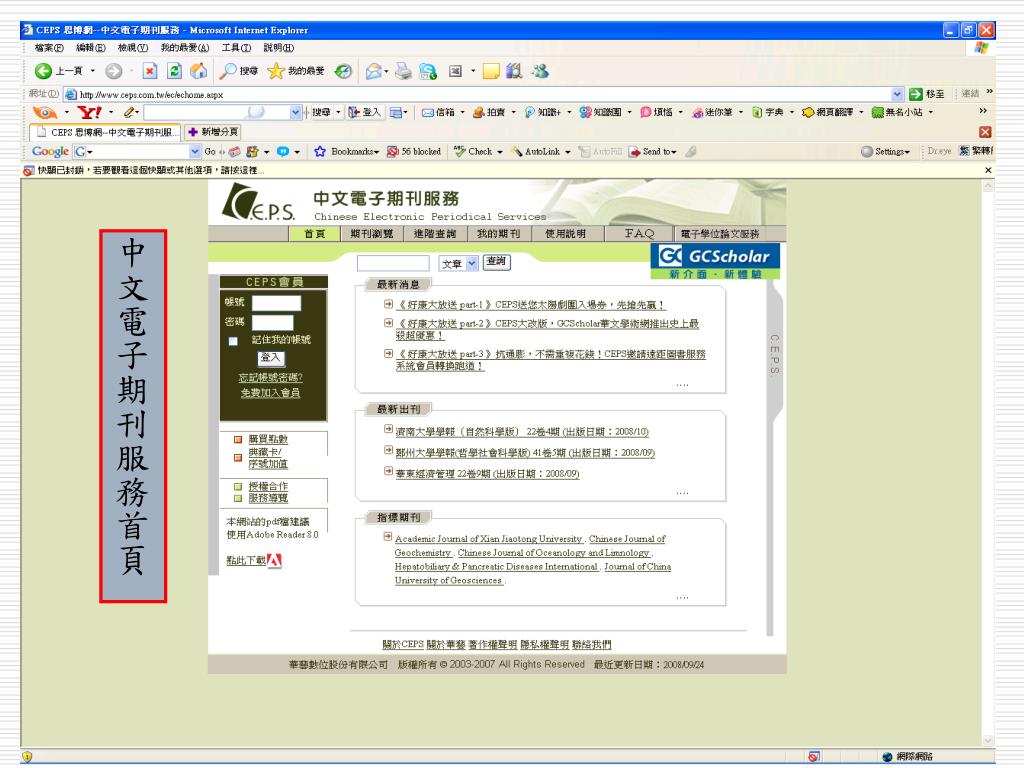Click the green 移至 go arrow
1024x768 pixels.
(x=916, y=94)
